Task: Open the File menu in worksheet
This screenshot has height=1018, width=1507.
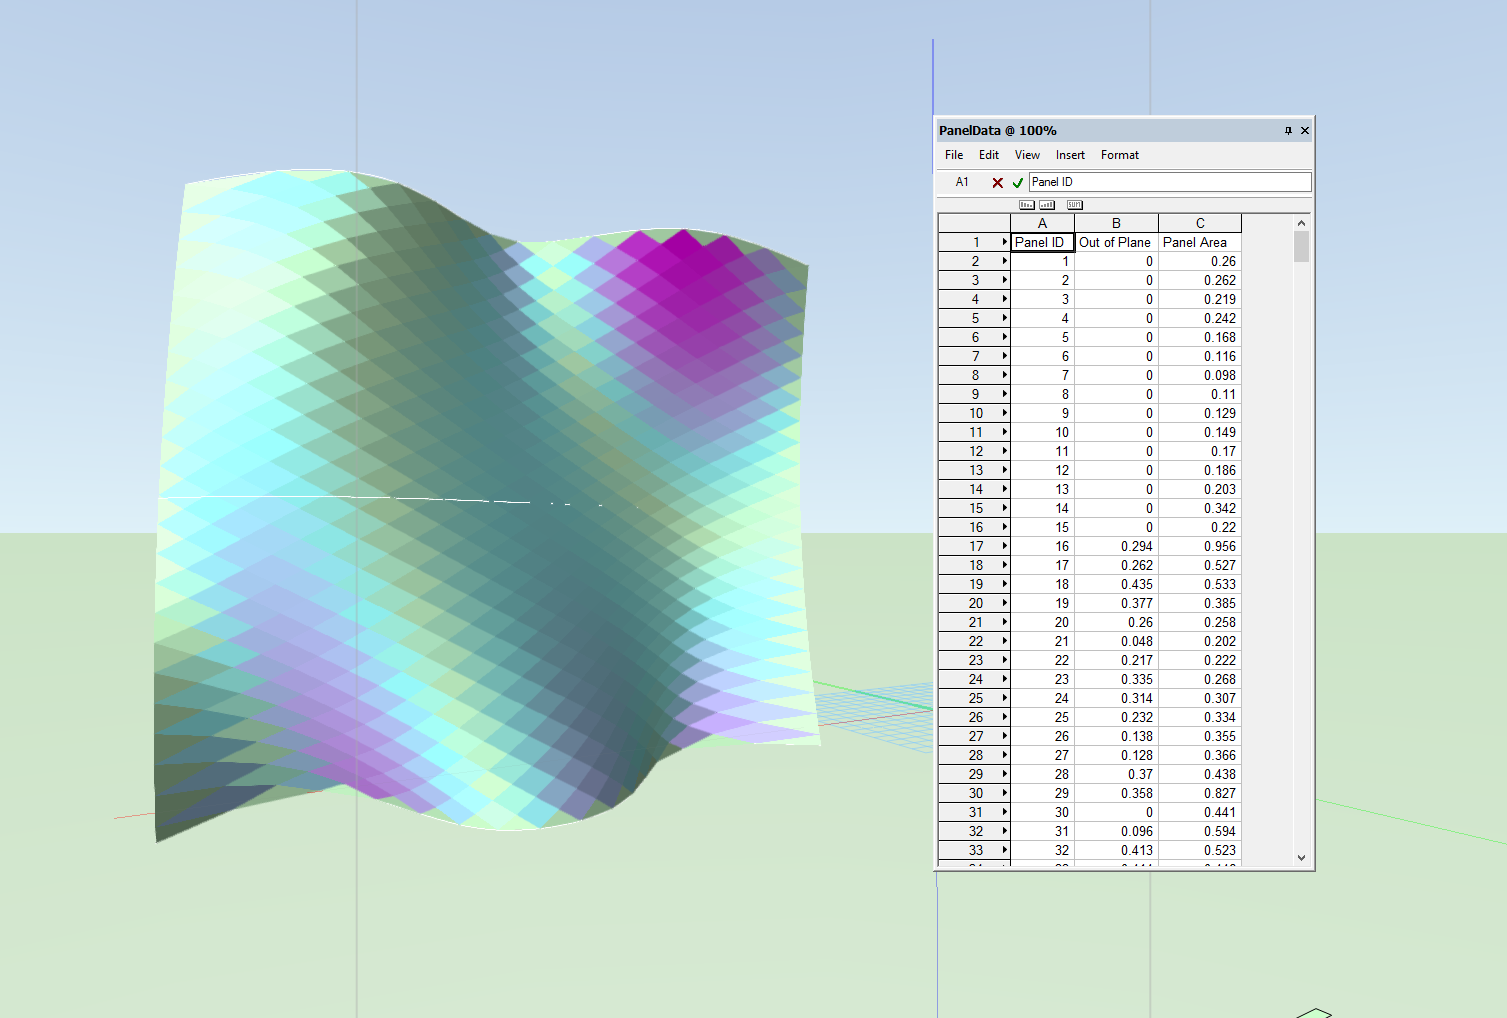Action: (954, 155)
